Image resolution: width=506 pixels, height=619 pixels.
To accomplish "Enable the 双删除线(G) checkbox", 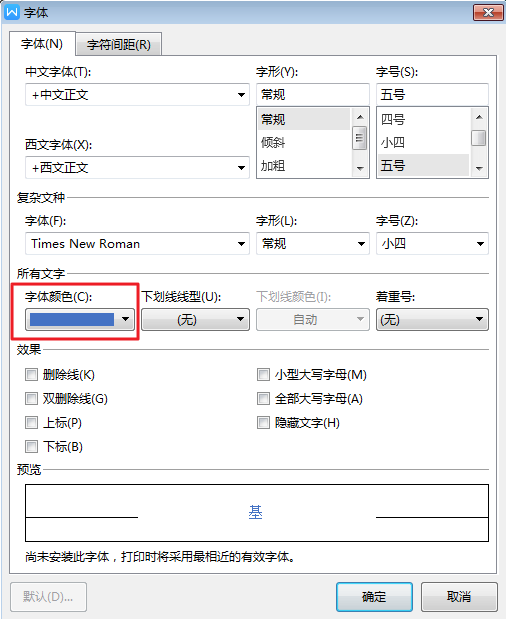I will point(31,398).
